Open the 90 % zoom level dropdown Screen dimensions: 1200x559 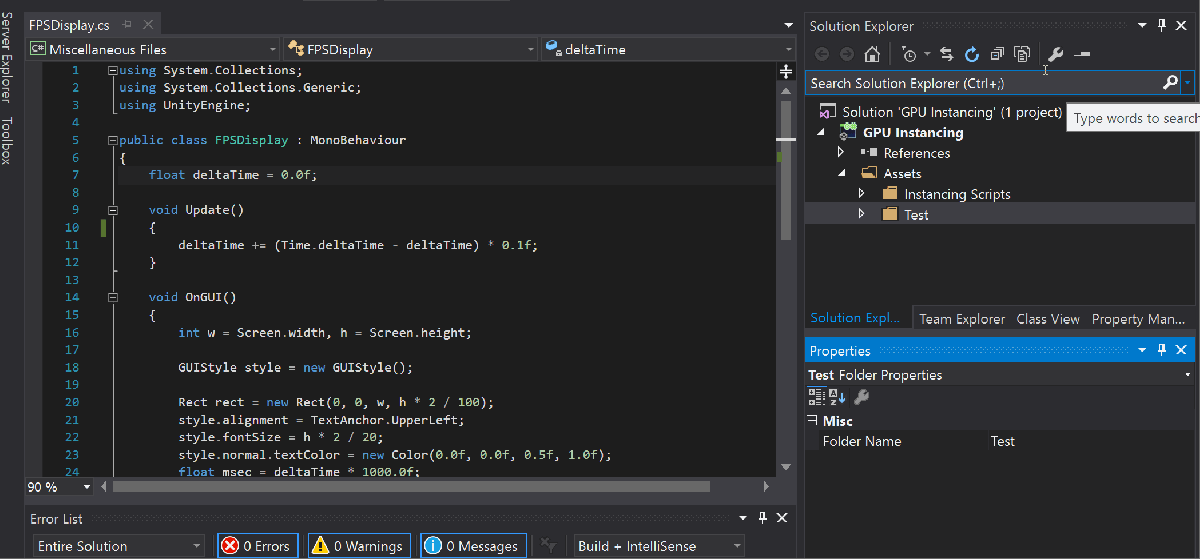(x=87, y=487)
